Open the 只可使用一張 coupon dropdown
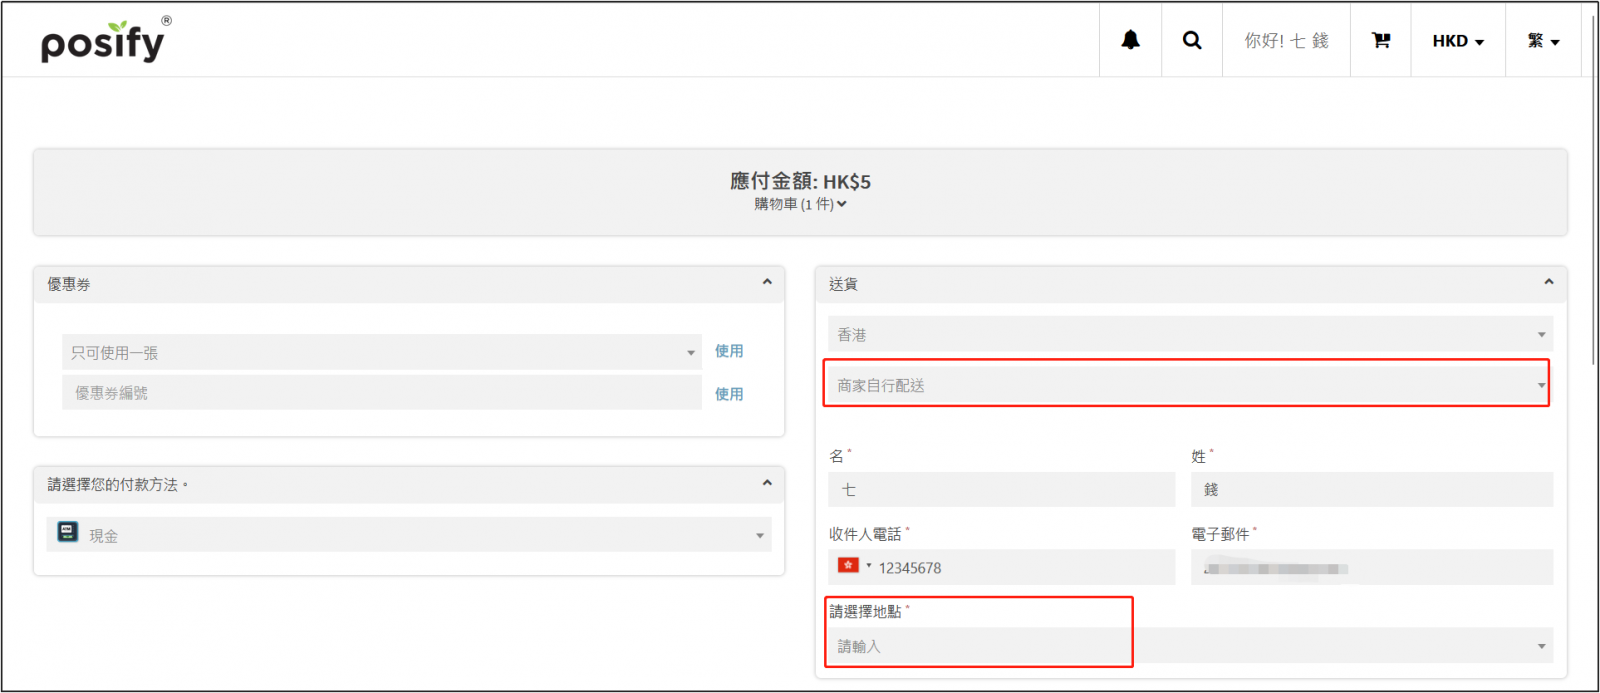Viewport: 1600px width, 693px height. click(x=381, y=352)
